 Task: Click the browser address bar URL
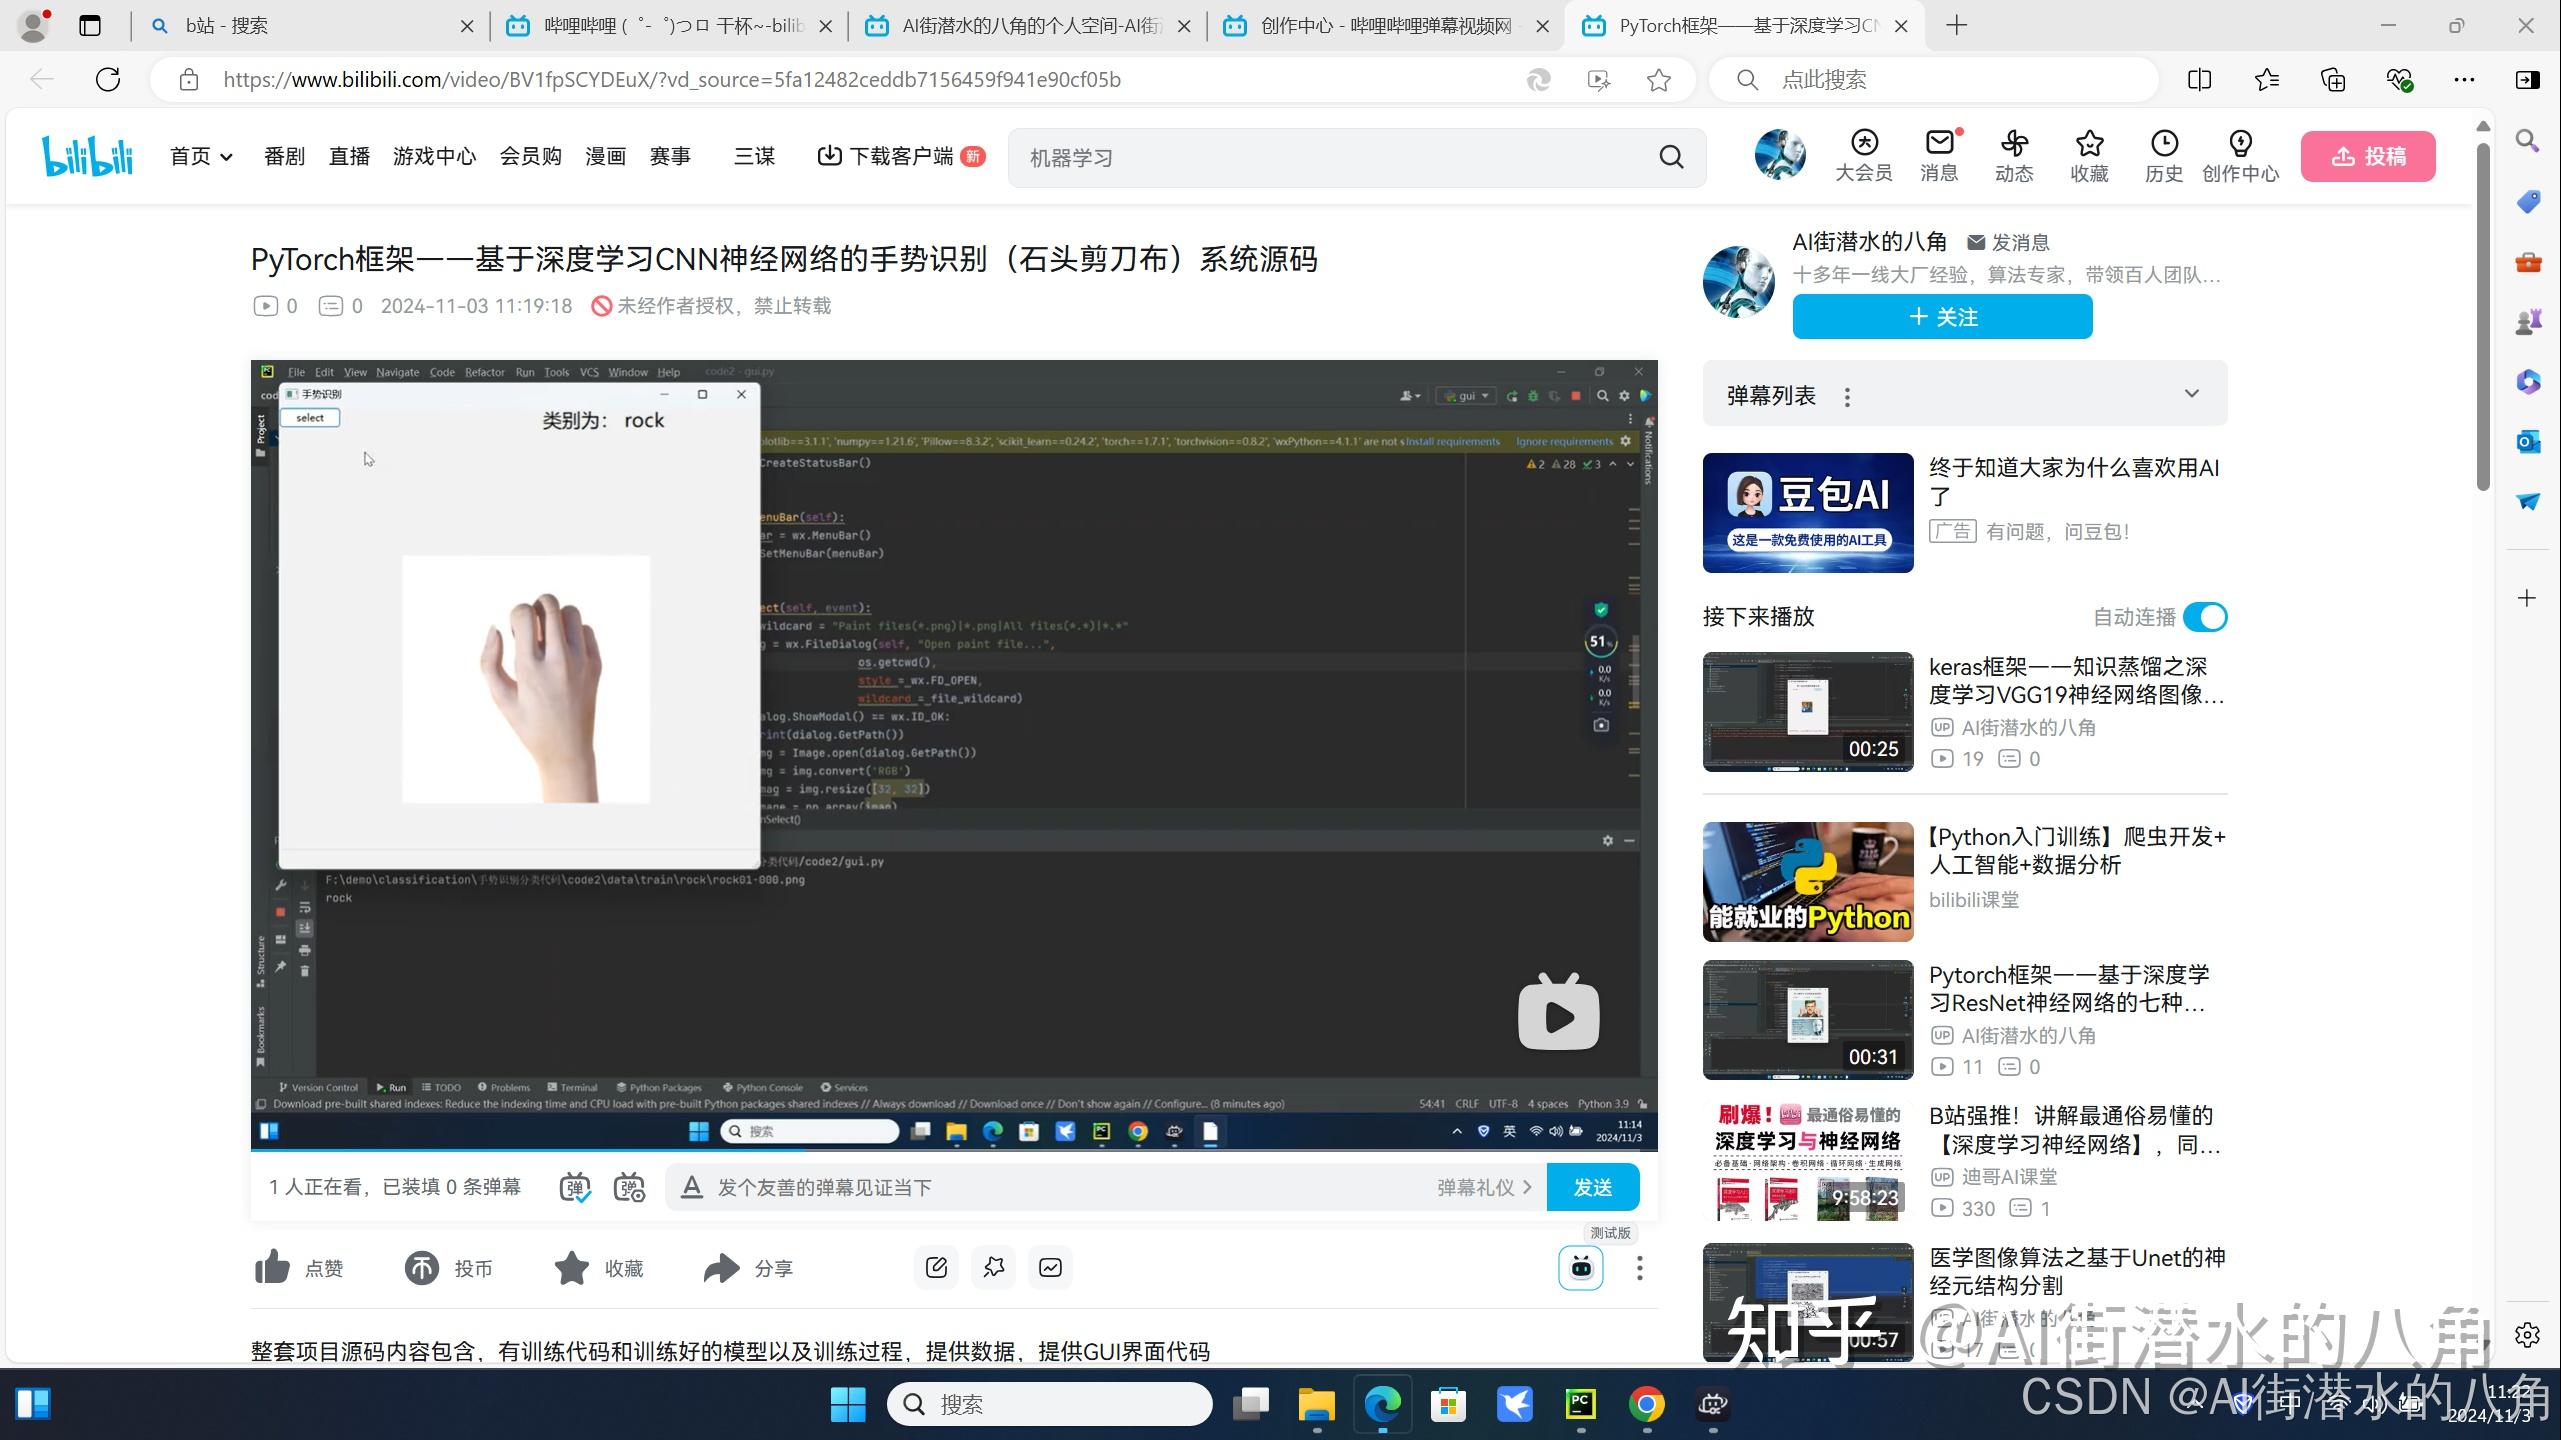tap(672, 80)
